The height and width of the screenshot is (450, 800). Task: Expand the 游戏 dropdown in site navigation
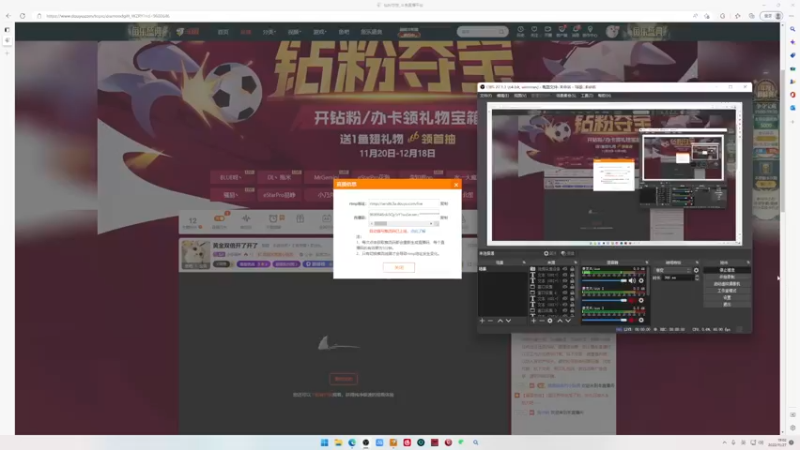[319, 32]
